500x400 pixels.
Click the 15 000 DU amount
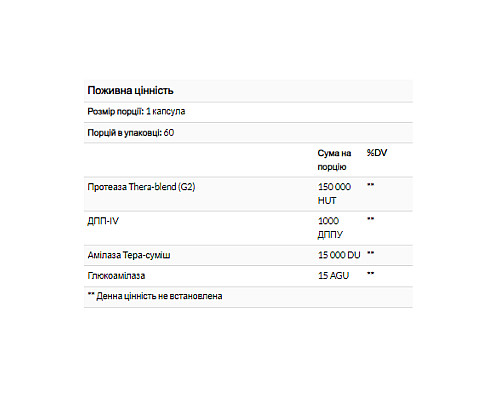[339, 255]
